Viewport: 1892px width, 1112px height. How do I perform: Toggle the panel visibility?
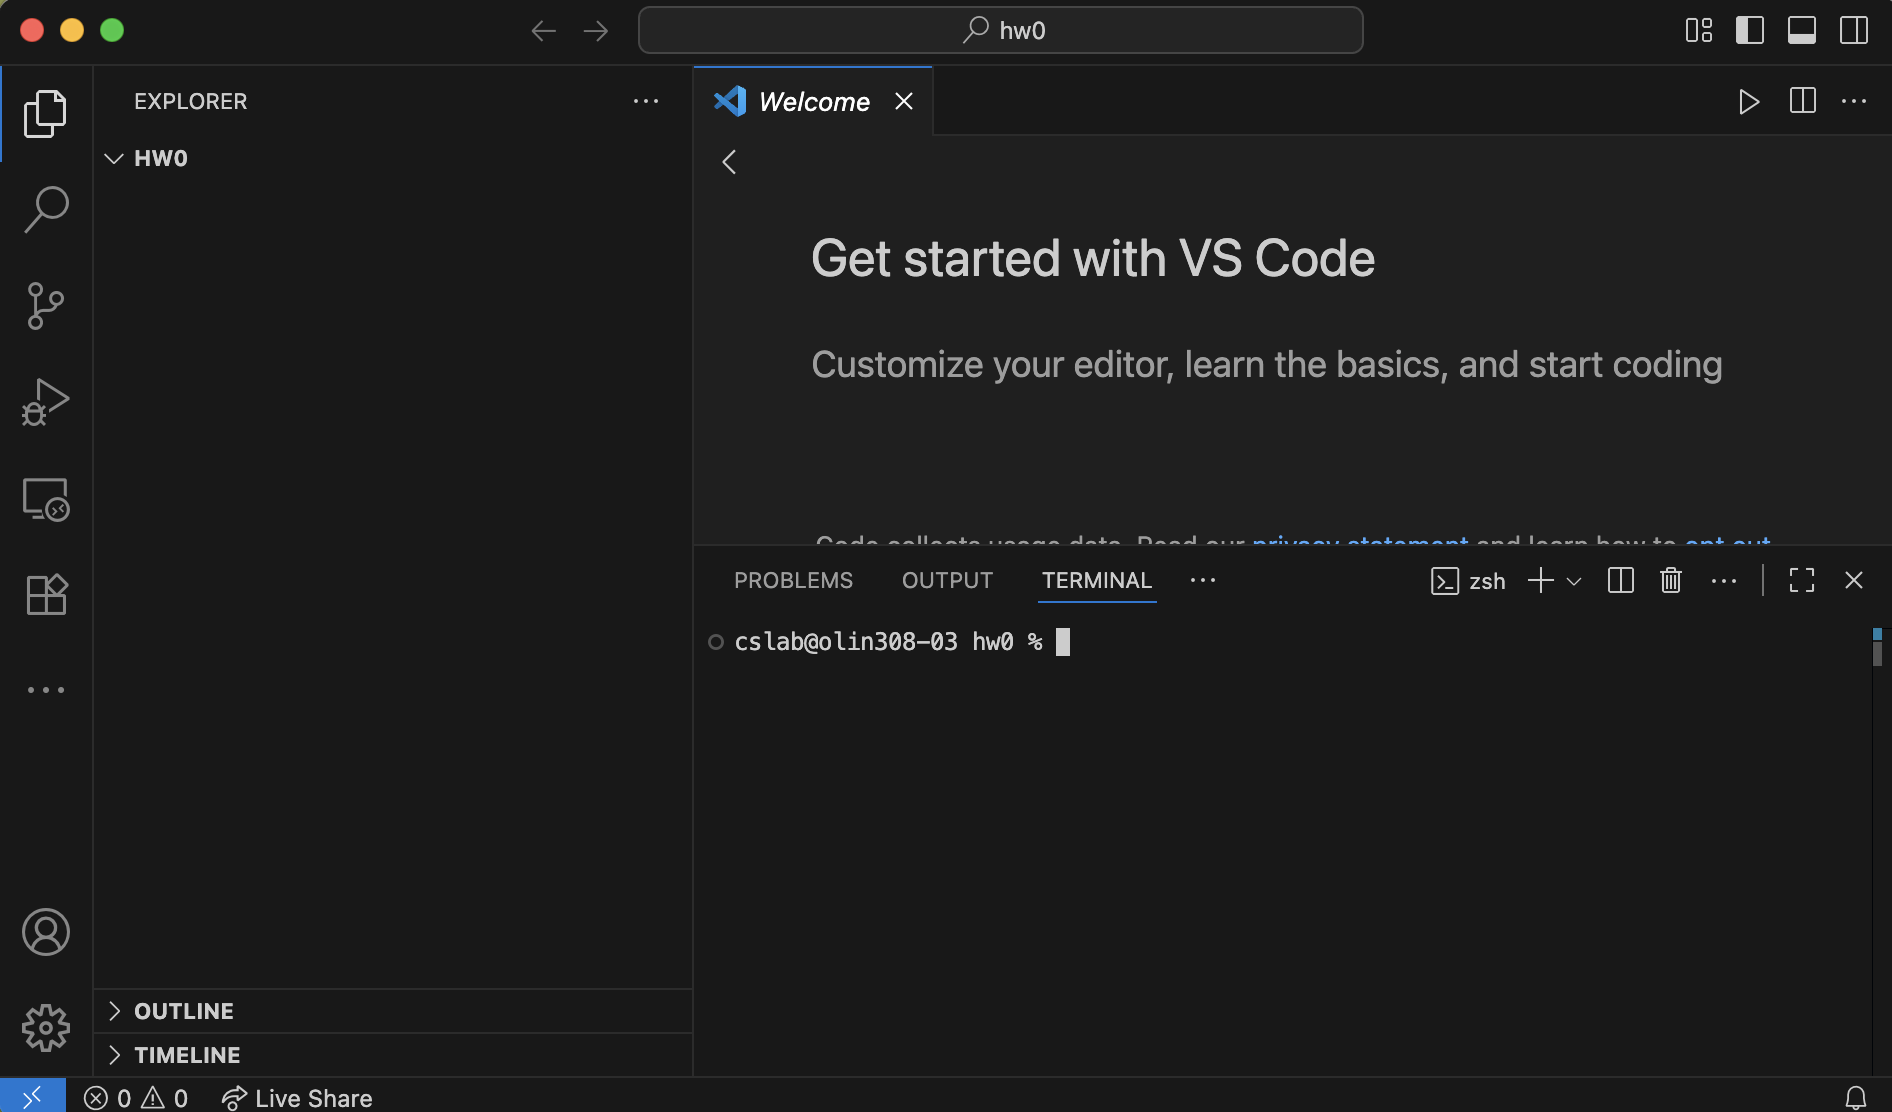coord(1802,30)
